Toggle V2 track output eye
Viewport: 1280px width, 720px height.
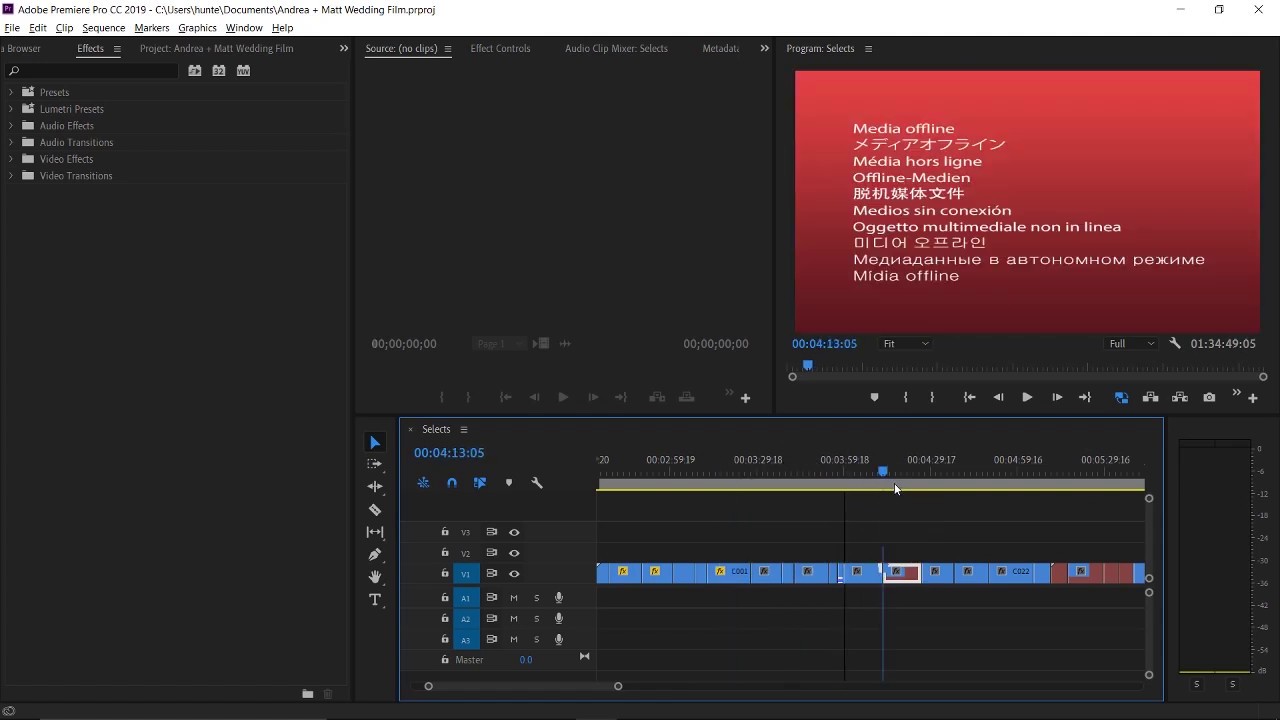click(514, 553)
